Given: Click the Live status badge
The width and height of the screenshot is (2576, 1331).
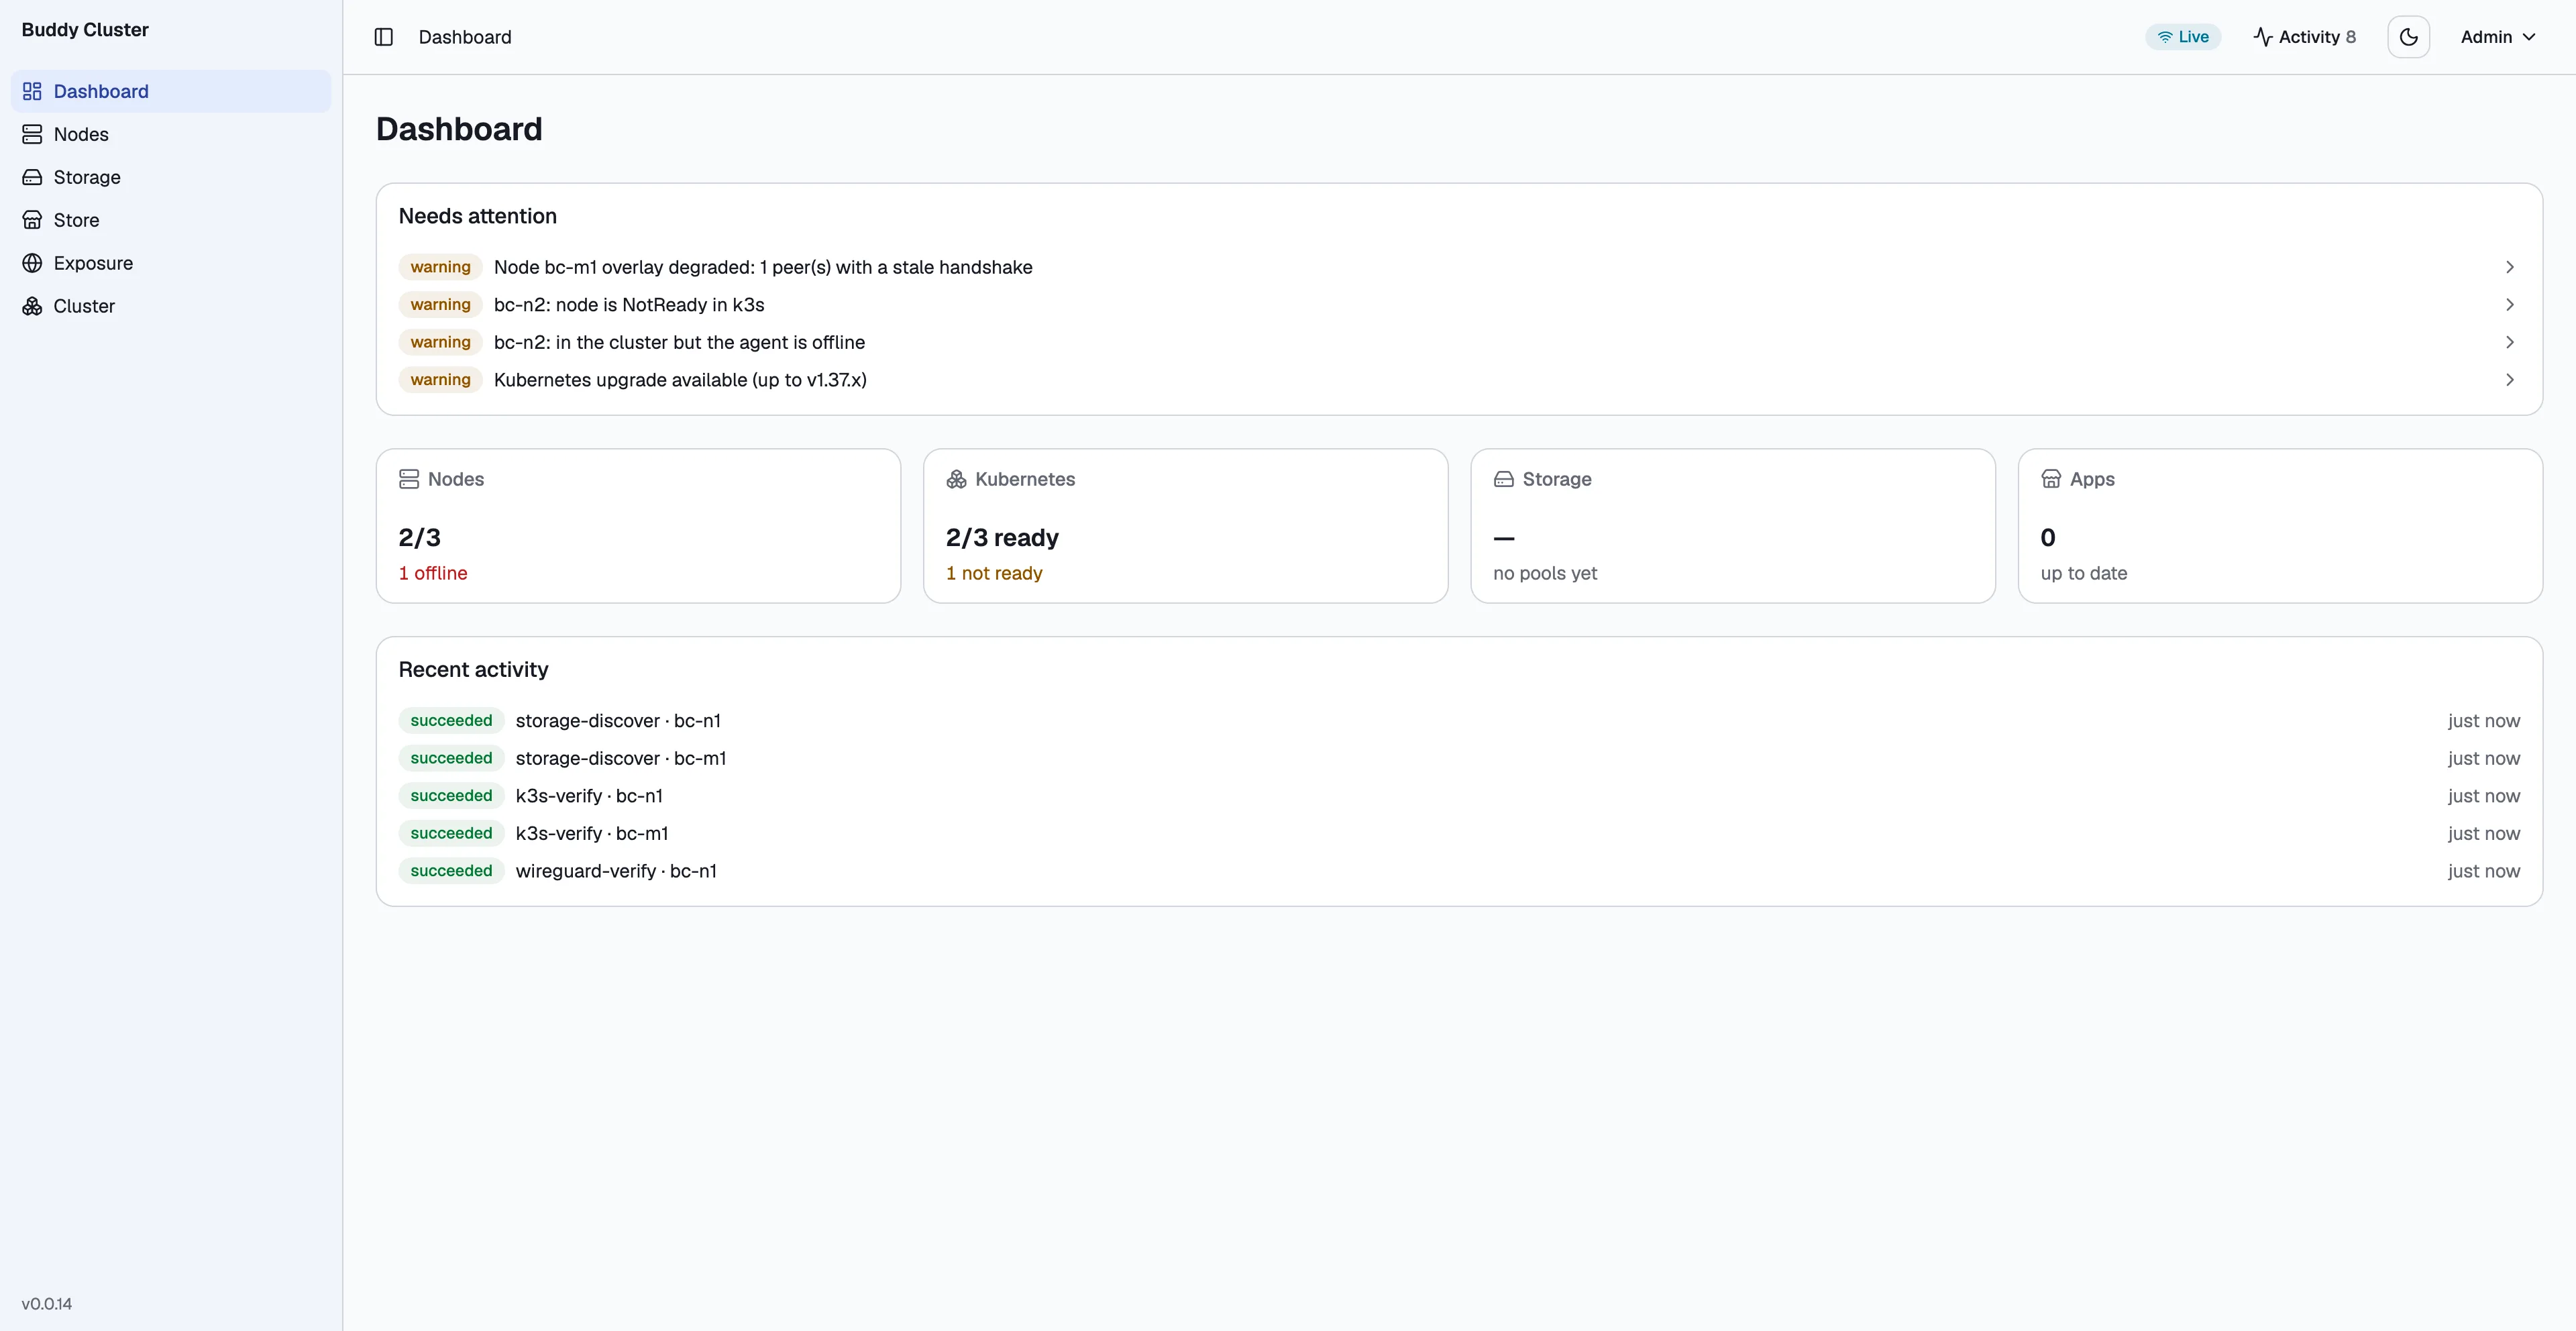Looking at the screenshot, I should 2183,37.
